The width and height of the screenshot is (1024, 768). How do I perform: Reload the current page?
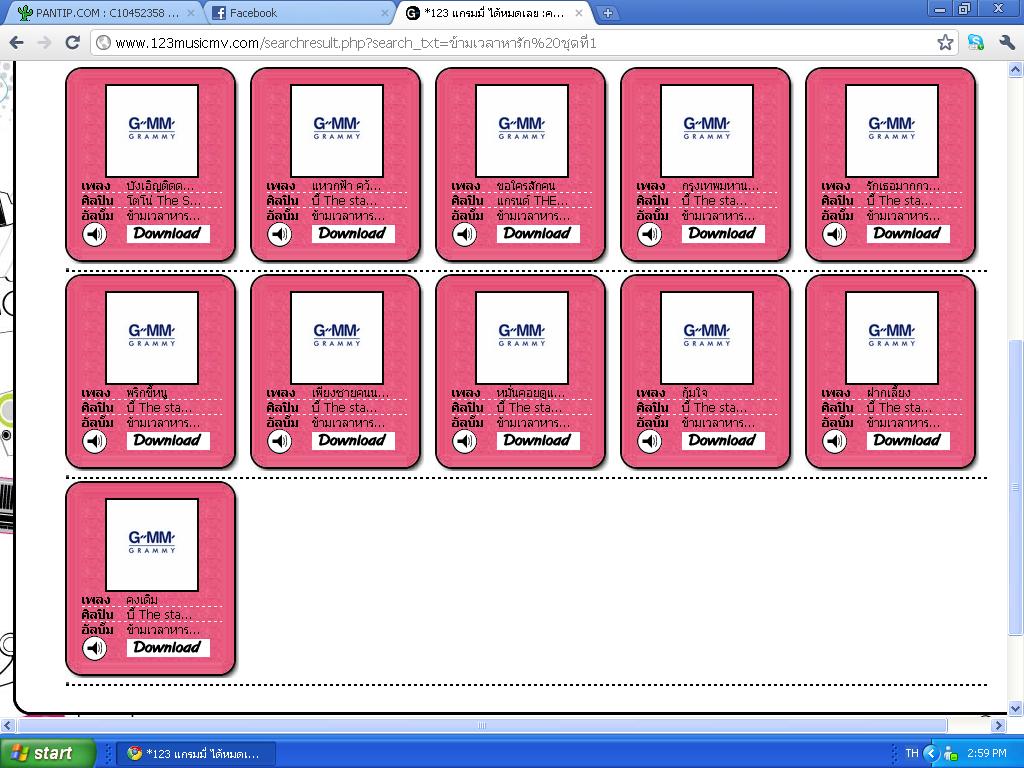point(72,43)
